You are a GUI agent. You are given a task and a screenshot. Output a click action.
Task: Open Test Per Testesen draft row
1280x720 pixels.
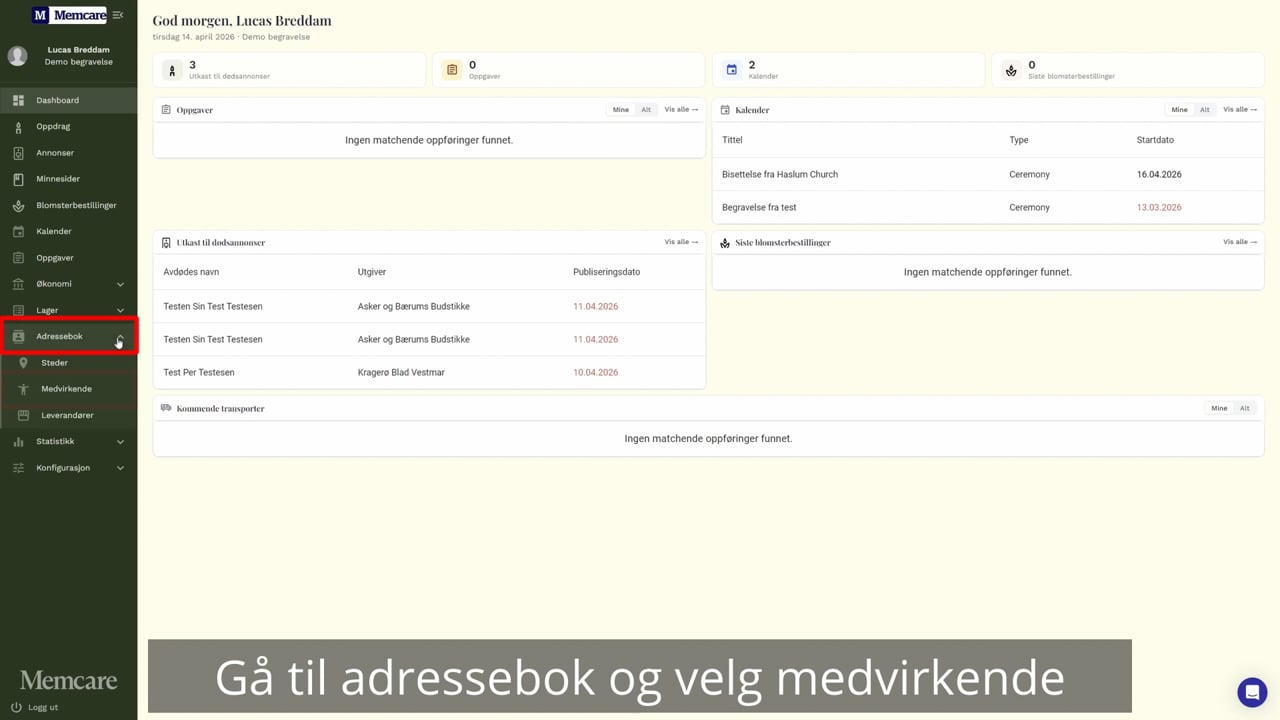click(x=429, y=372)
